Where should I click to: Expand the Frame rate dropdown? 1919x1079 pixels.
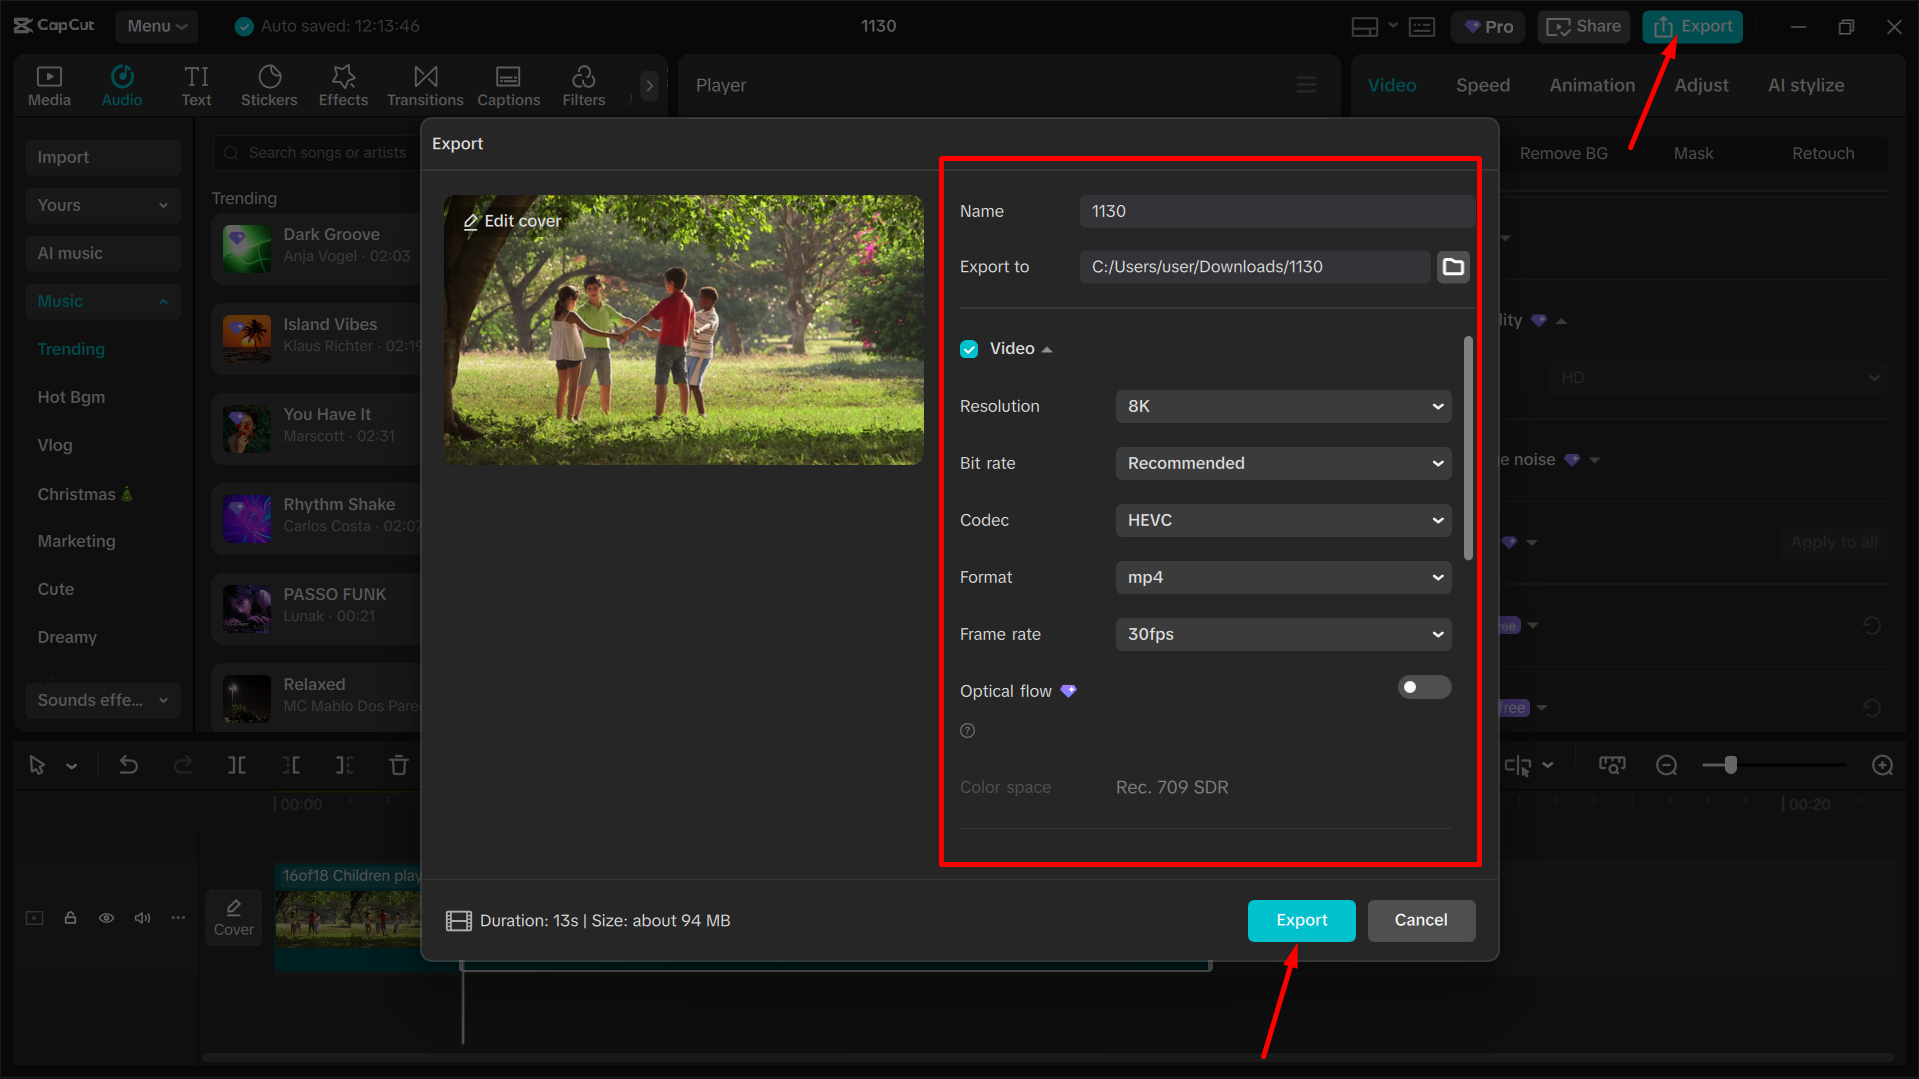tap(1283, 633)
